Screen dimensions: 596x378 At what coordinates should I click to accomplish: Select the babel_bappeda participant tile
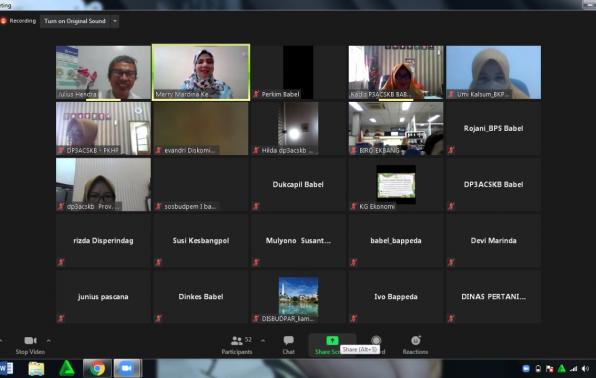pos(396,241)
